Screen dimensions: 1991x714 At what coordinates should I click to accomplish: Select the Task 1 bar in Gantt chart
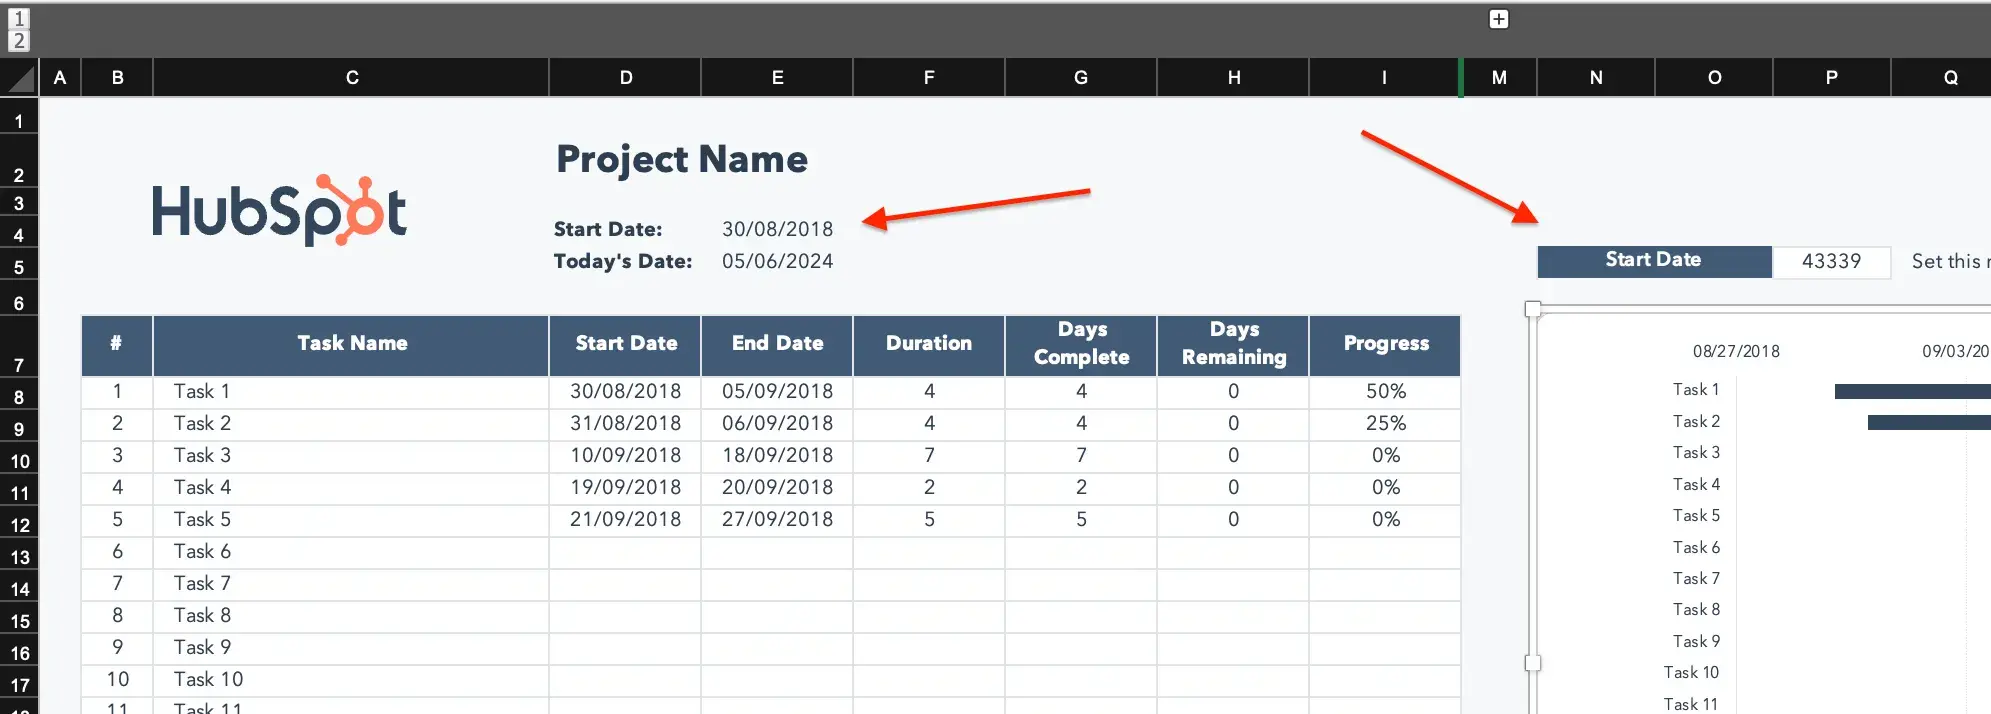click(1910, 391)
